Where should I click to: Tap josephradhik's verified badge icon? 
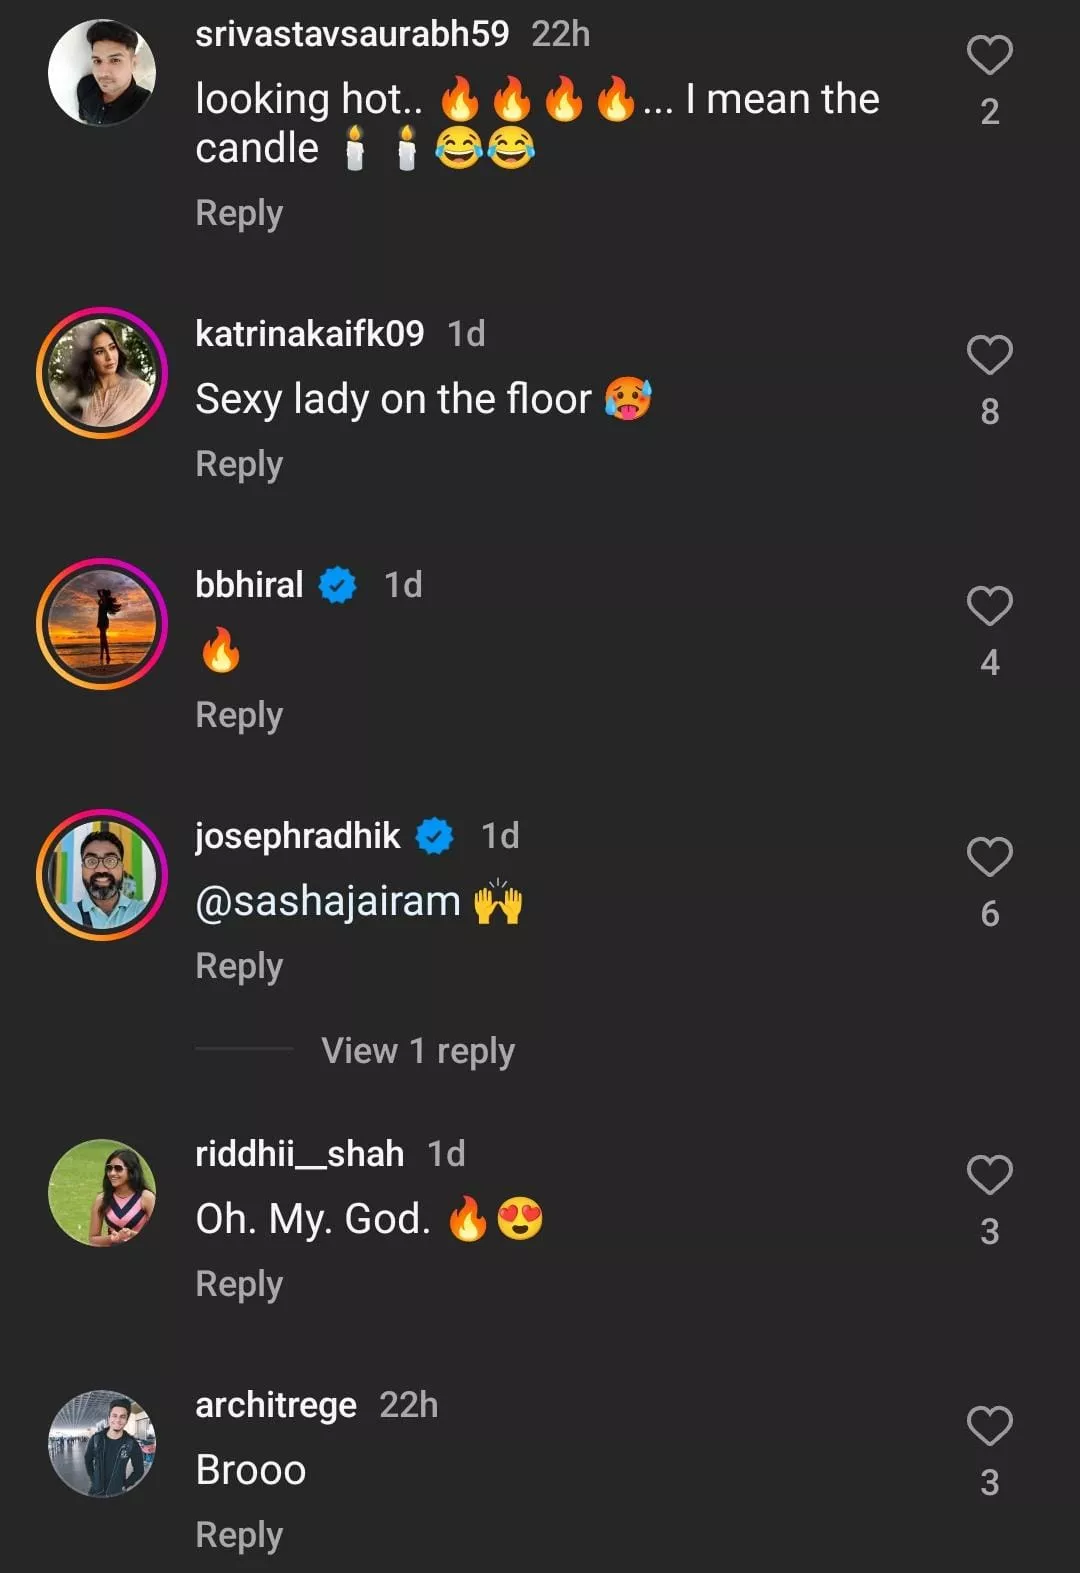435,836
